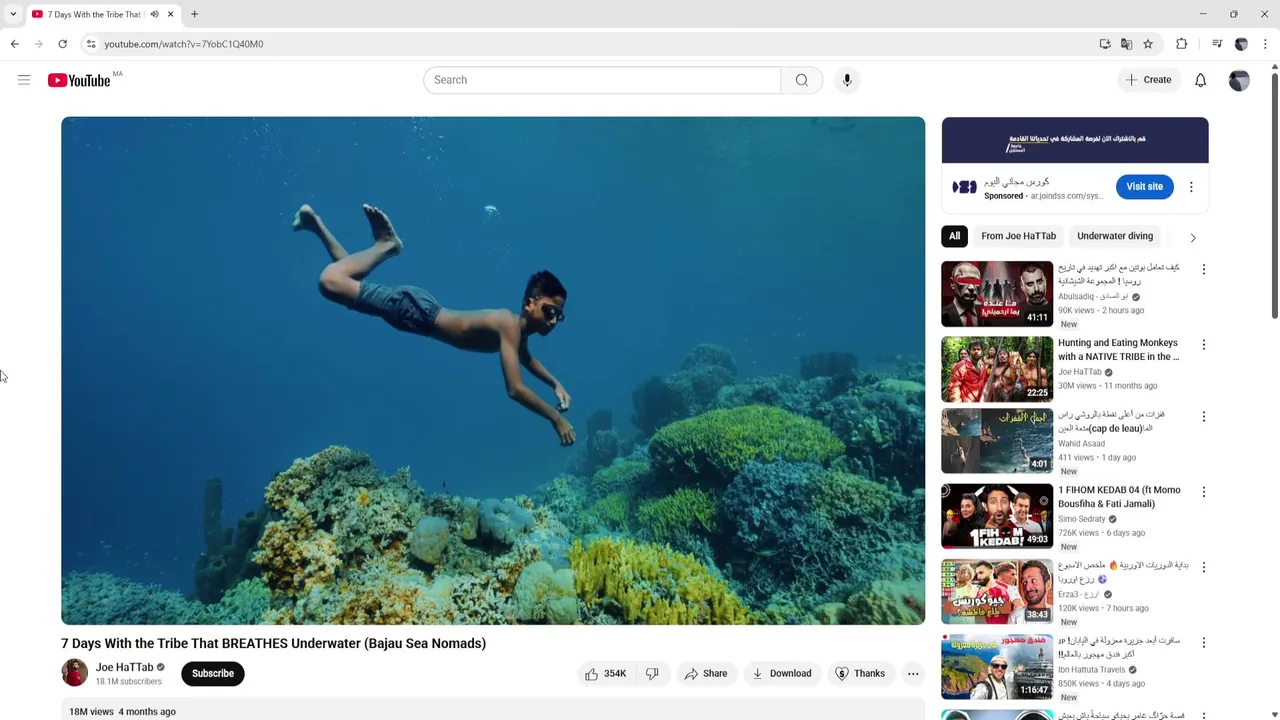Open options for Abulsadiq video
The image size is (1280, 720).
1204,270
